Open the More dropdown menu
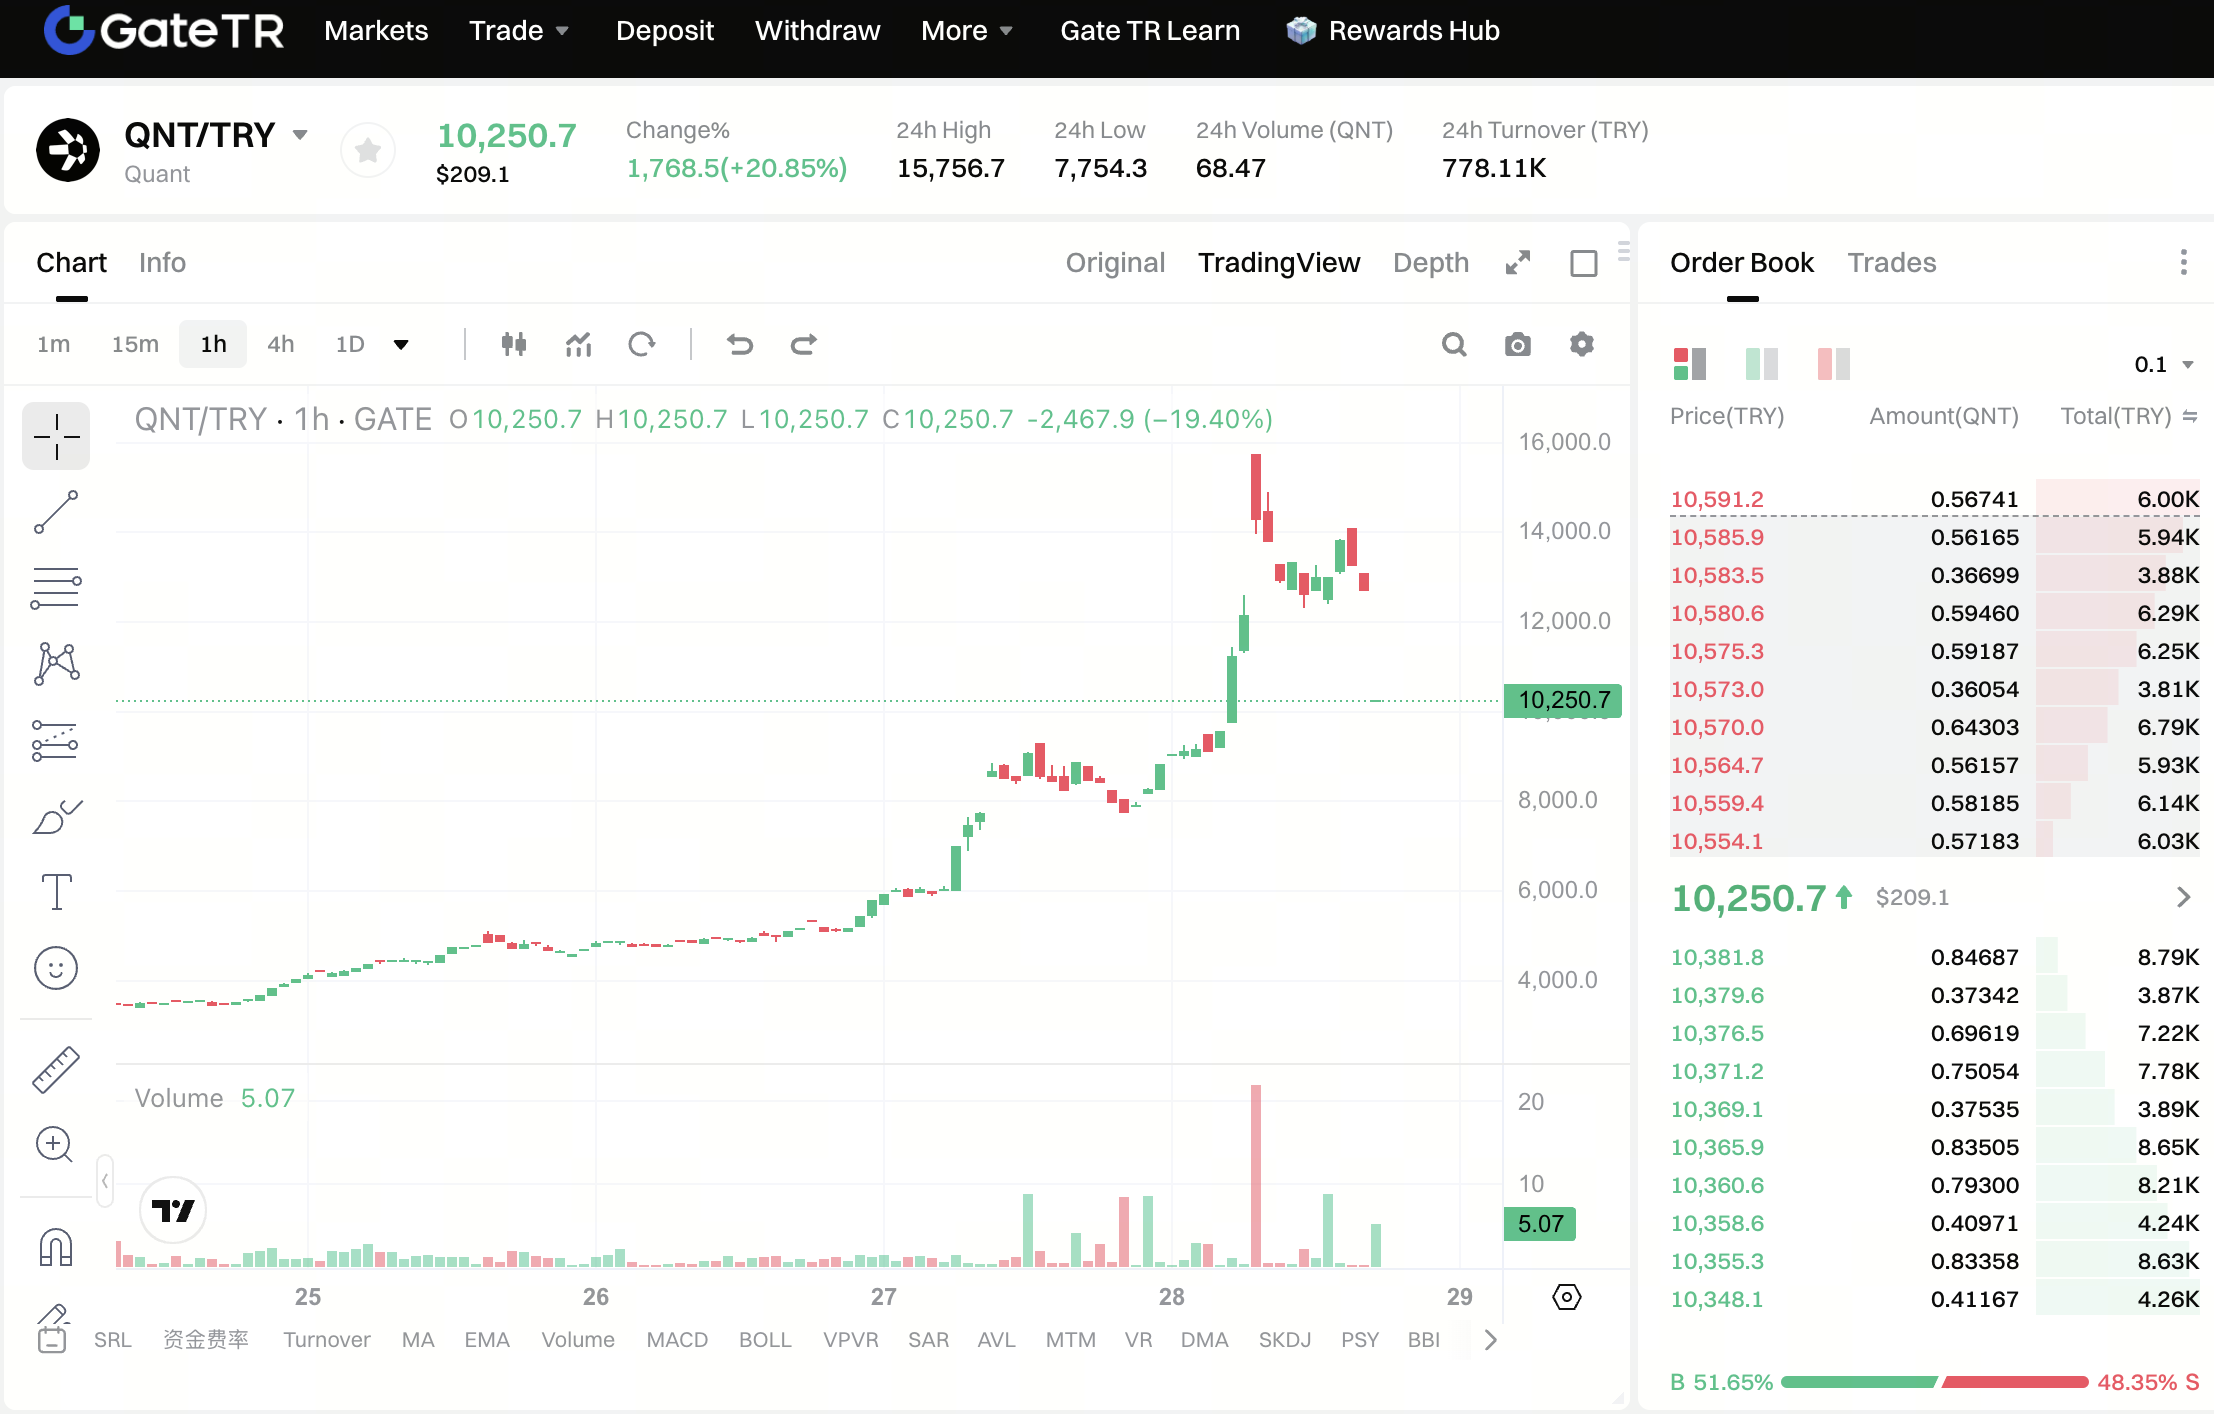The height and width of the screenshot is (1414, 2214). 967,31
